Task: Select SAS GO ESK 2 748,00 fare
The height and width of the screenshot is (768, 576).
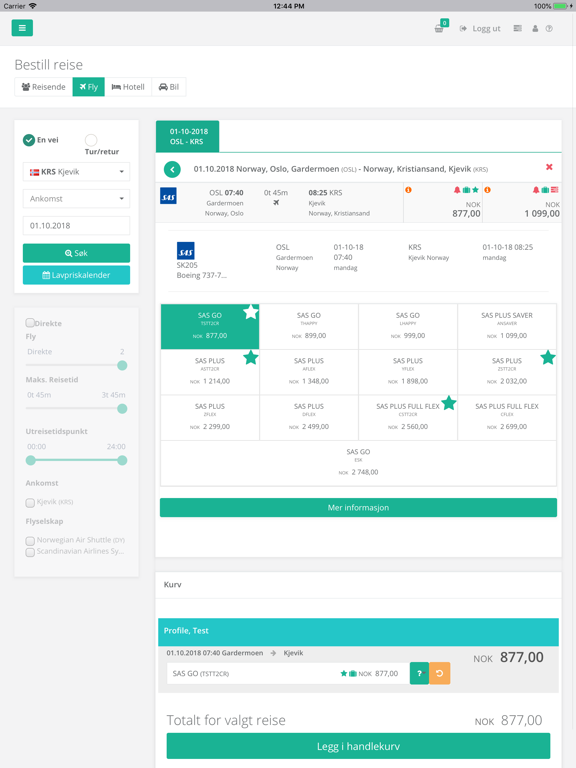Action: pos(359,463)
